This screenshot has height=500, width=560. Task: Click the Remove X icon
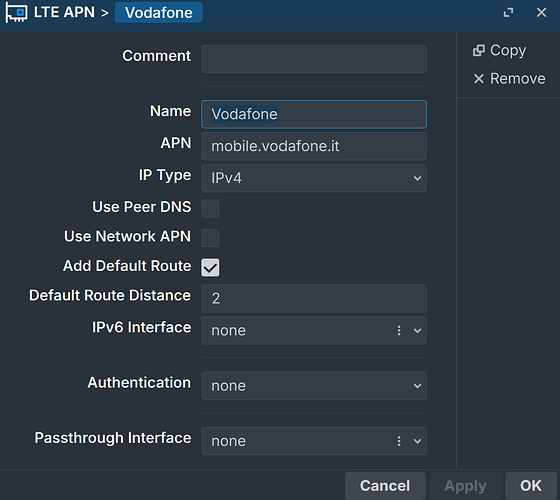point(479,79)
